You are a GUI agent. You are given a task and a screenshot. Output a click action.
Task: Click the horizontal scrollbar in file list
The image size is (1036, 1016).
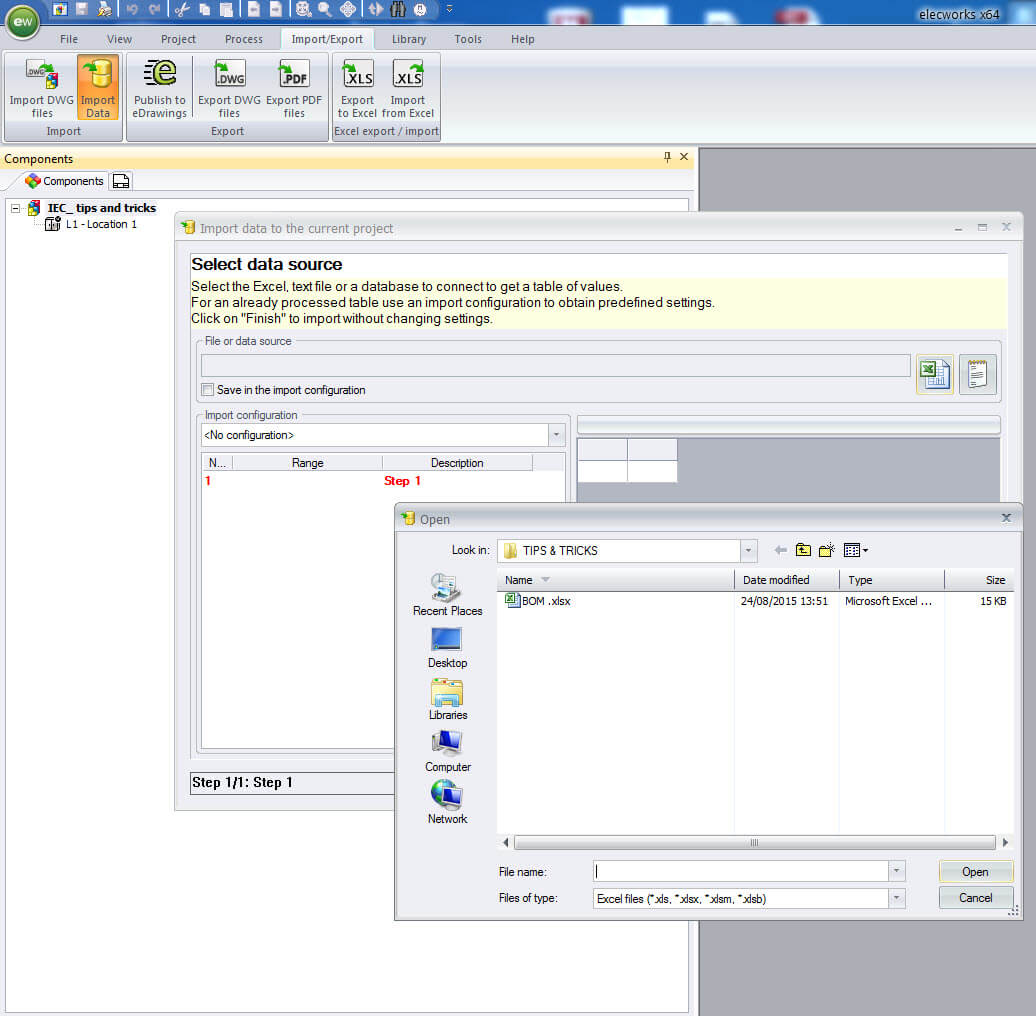[x=754, y=842]
